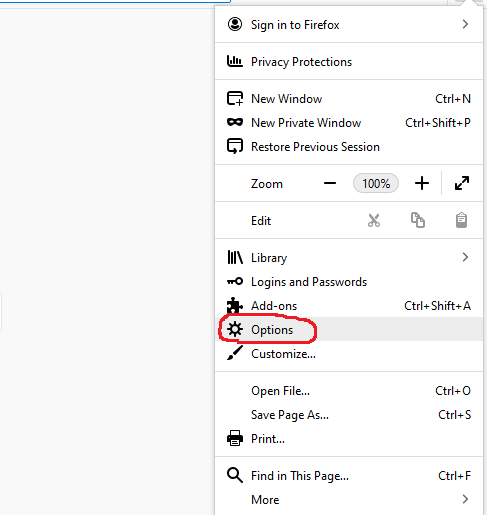Viewport: 487px width, 515px height.
Task: Click the Cut scissors icon
Action: 374,220
